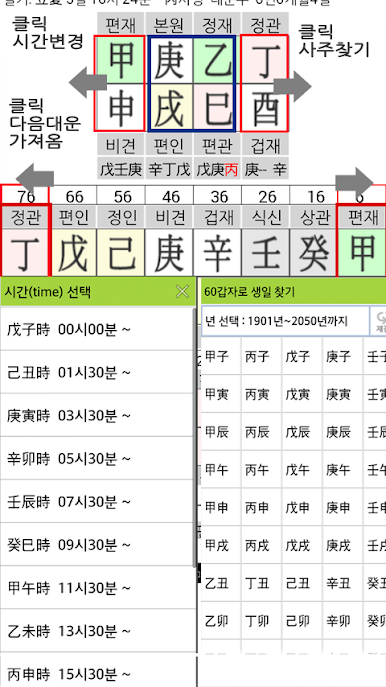The height and width of the screenshot is (687, 386).
Task: Select daewoon 壬 at age 26
Action: (265, 252)
